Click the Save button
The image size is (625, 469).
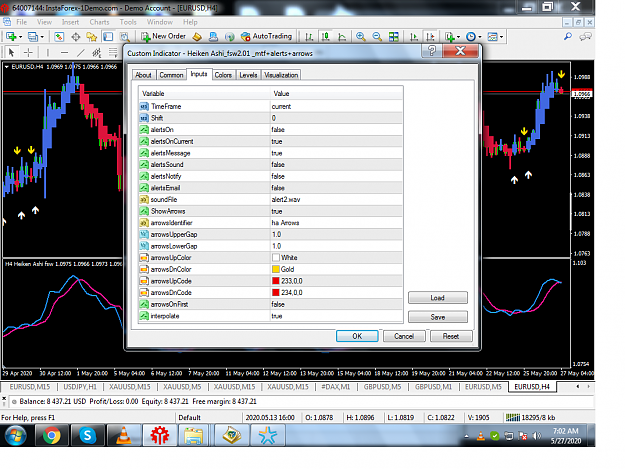438,317
